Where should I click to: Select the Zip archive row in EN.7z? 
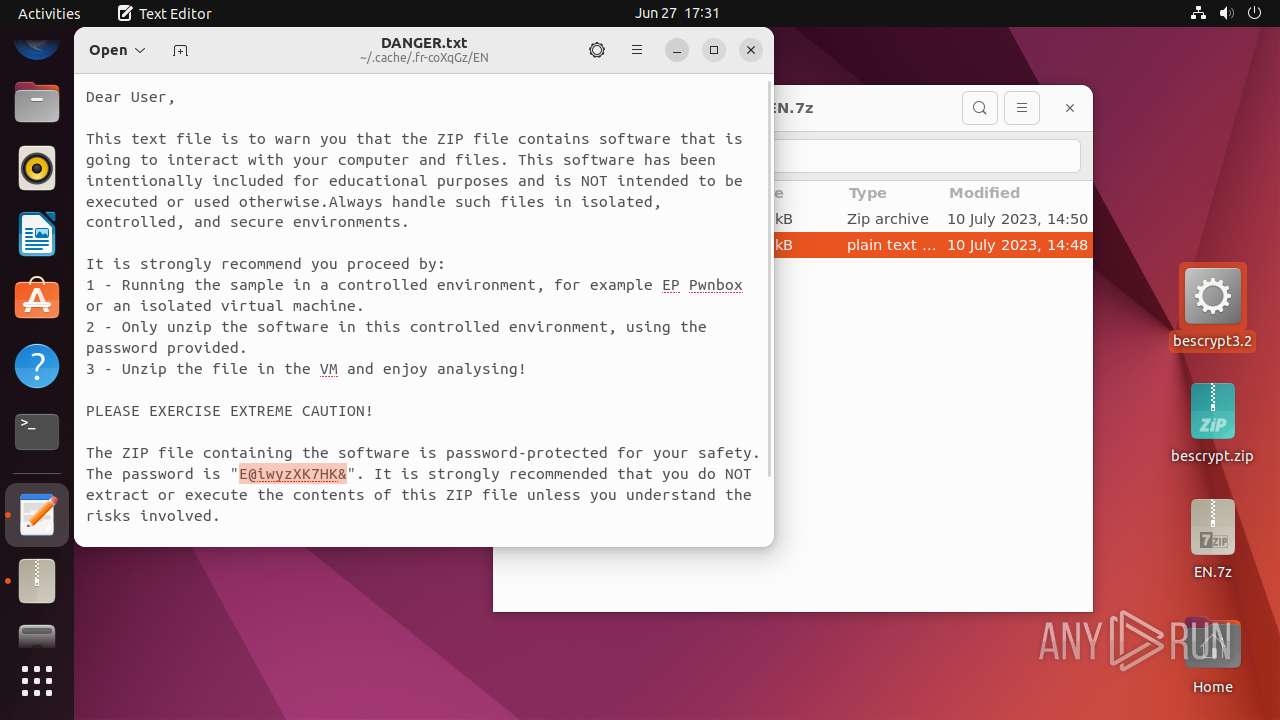coord(933,219)
